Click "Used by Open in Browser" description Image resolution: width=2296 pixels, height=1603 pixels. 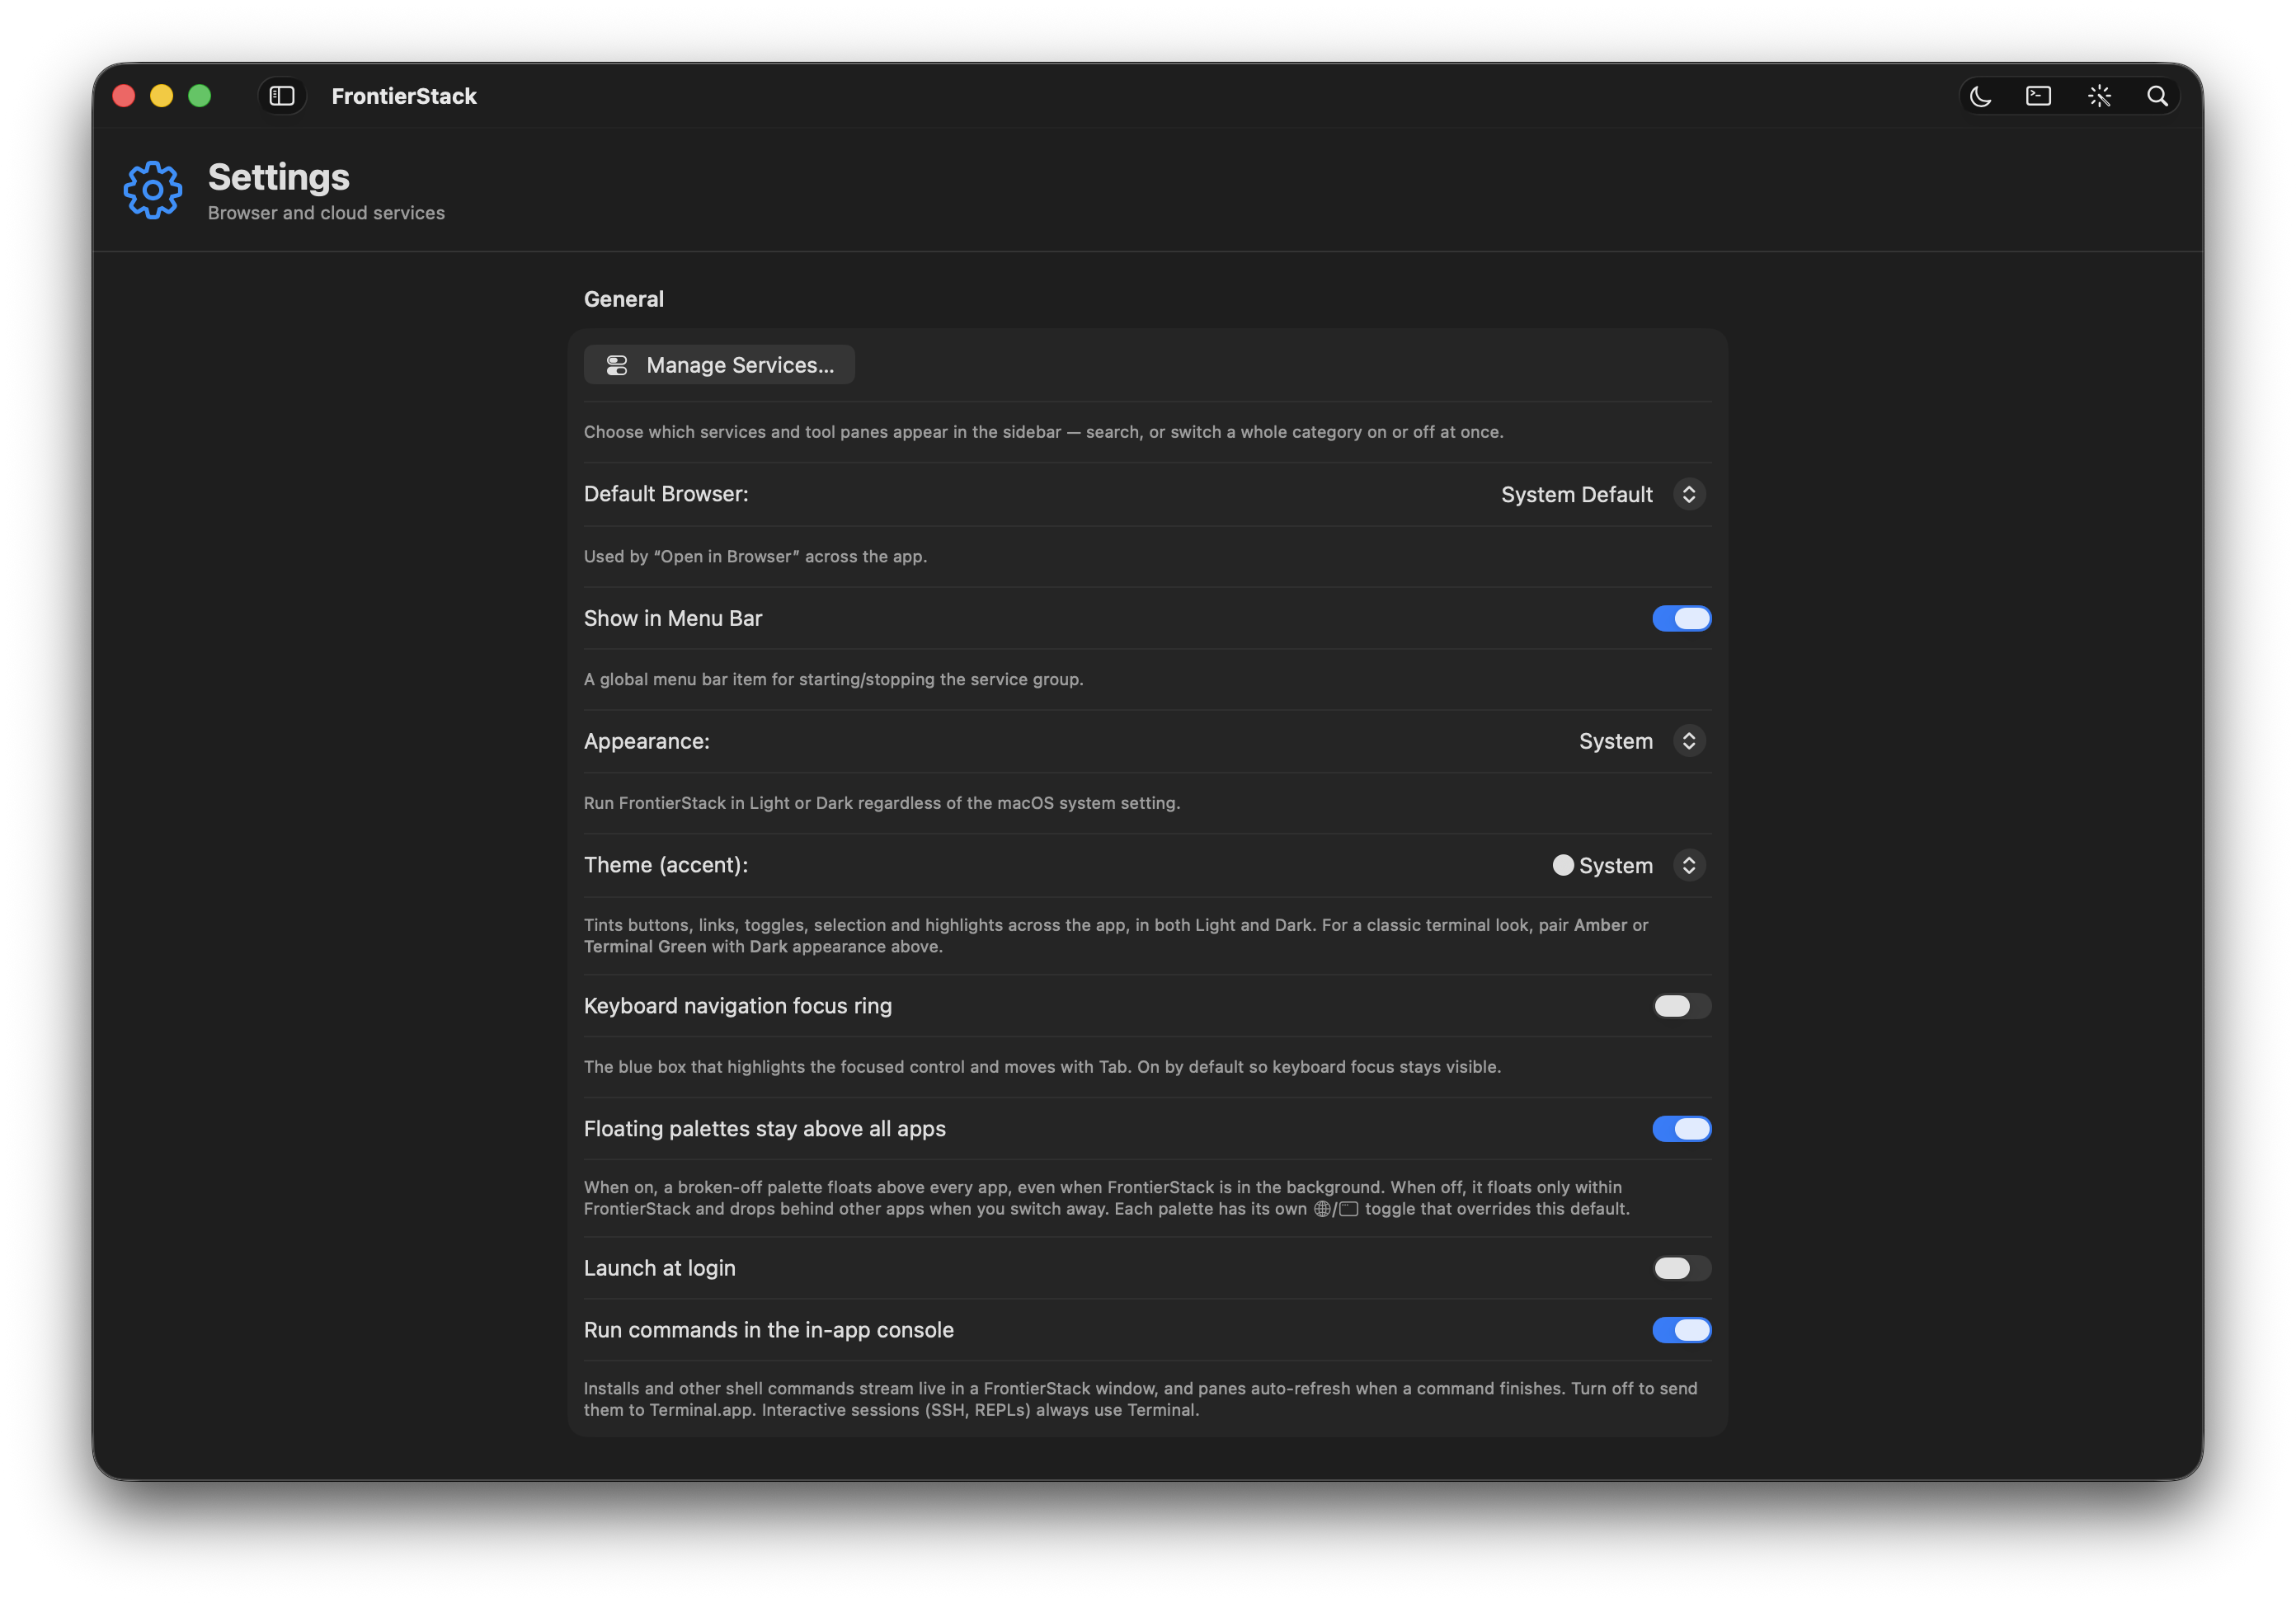click(756, 557)
